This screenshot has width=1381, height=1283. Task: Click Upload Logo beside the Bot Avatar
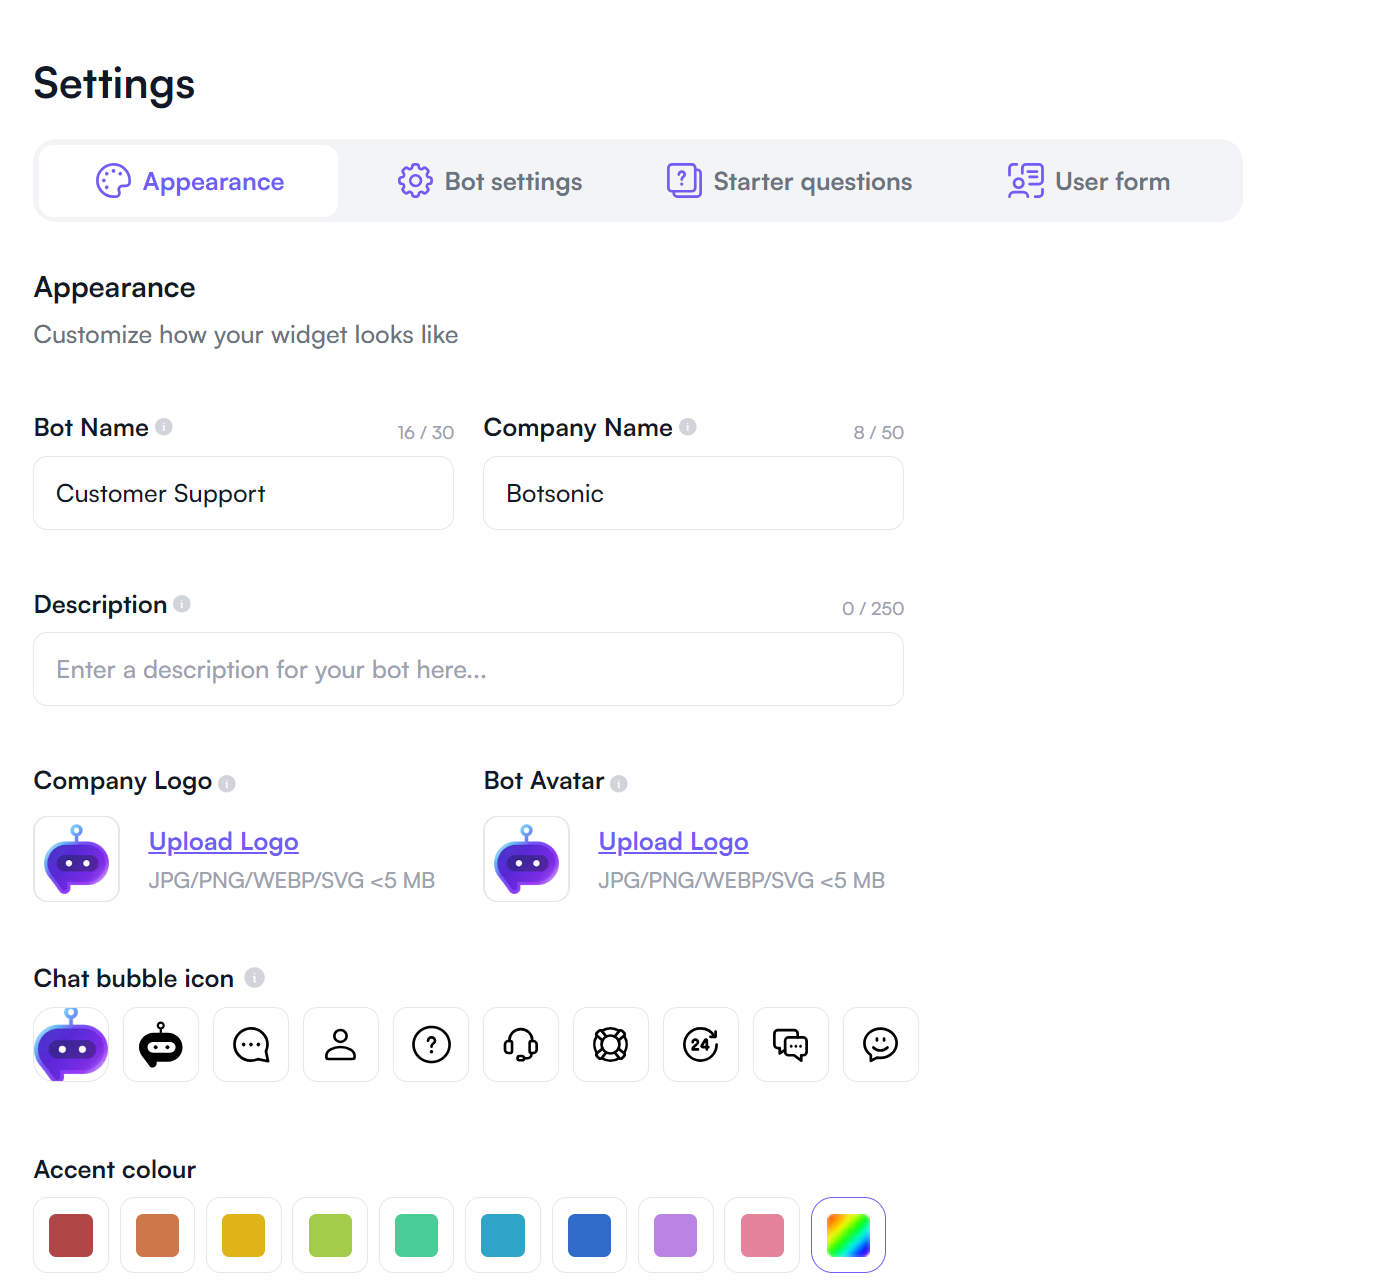[x=673, y=841]
